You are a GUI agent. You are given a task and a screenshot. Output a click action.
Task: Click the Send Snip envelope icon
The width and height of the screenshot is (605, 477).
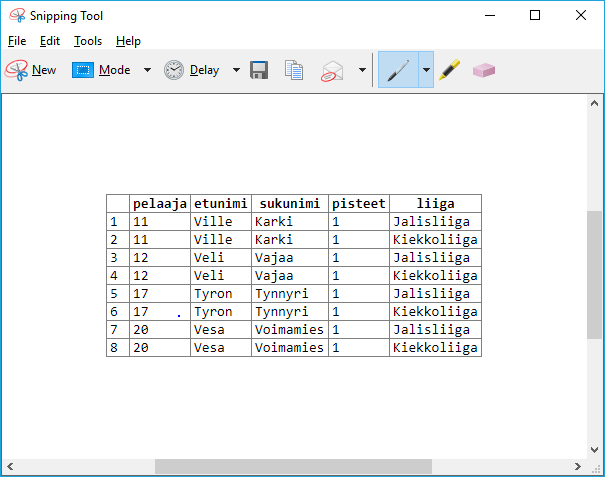[x=332, y=71]
